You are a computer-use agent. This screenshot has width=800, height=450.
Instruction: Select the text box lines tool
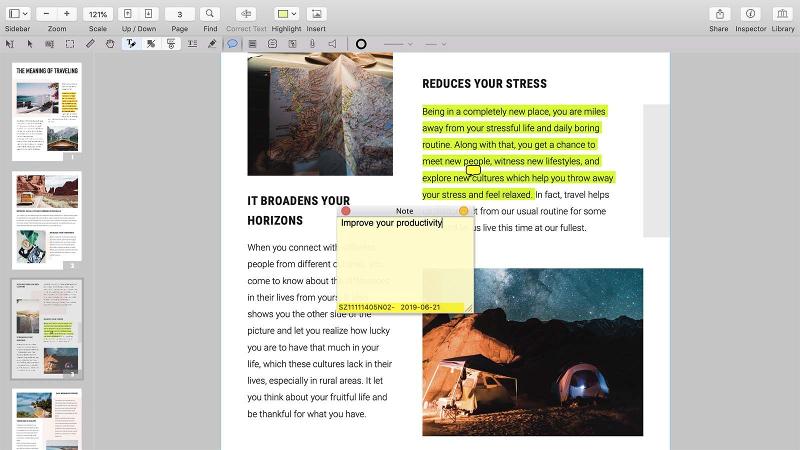[252, 44]
